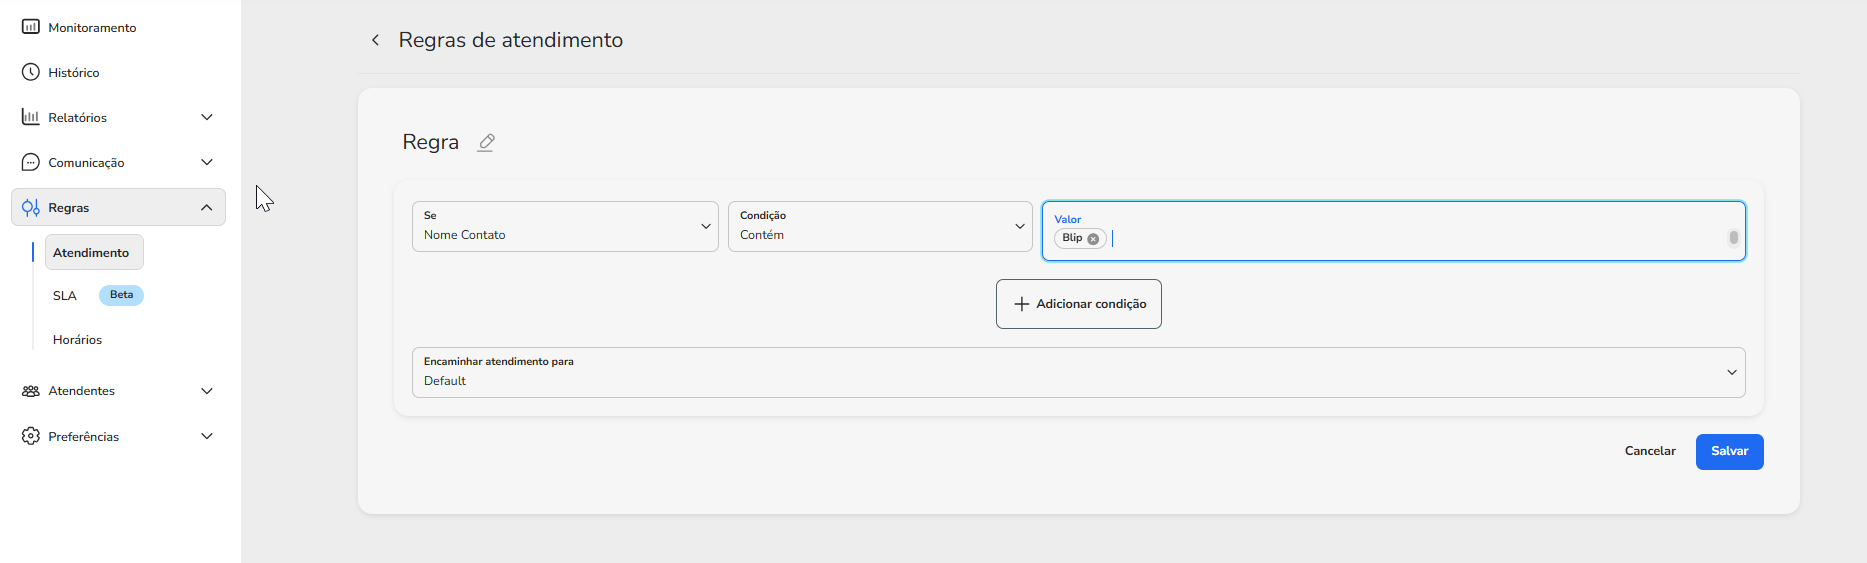The width and height of the screenshot is (1867, 563).
Task: Expand the Preferências menu chevron
Action: click(x=207, y=436)
